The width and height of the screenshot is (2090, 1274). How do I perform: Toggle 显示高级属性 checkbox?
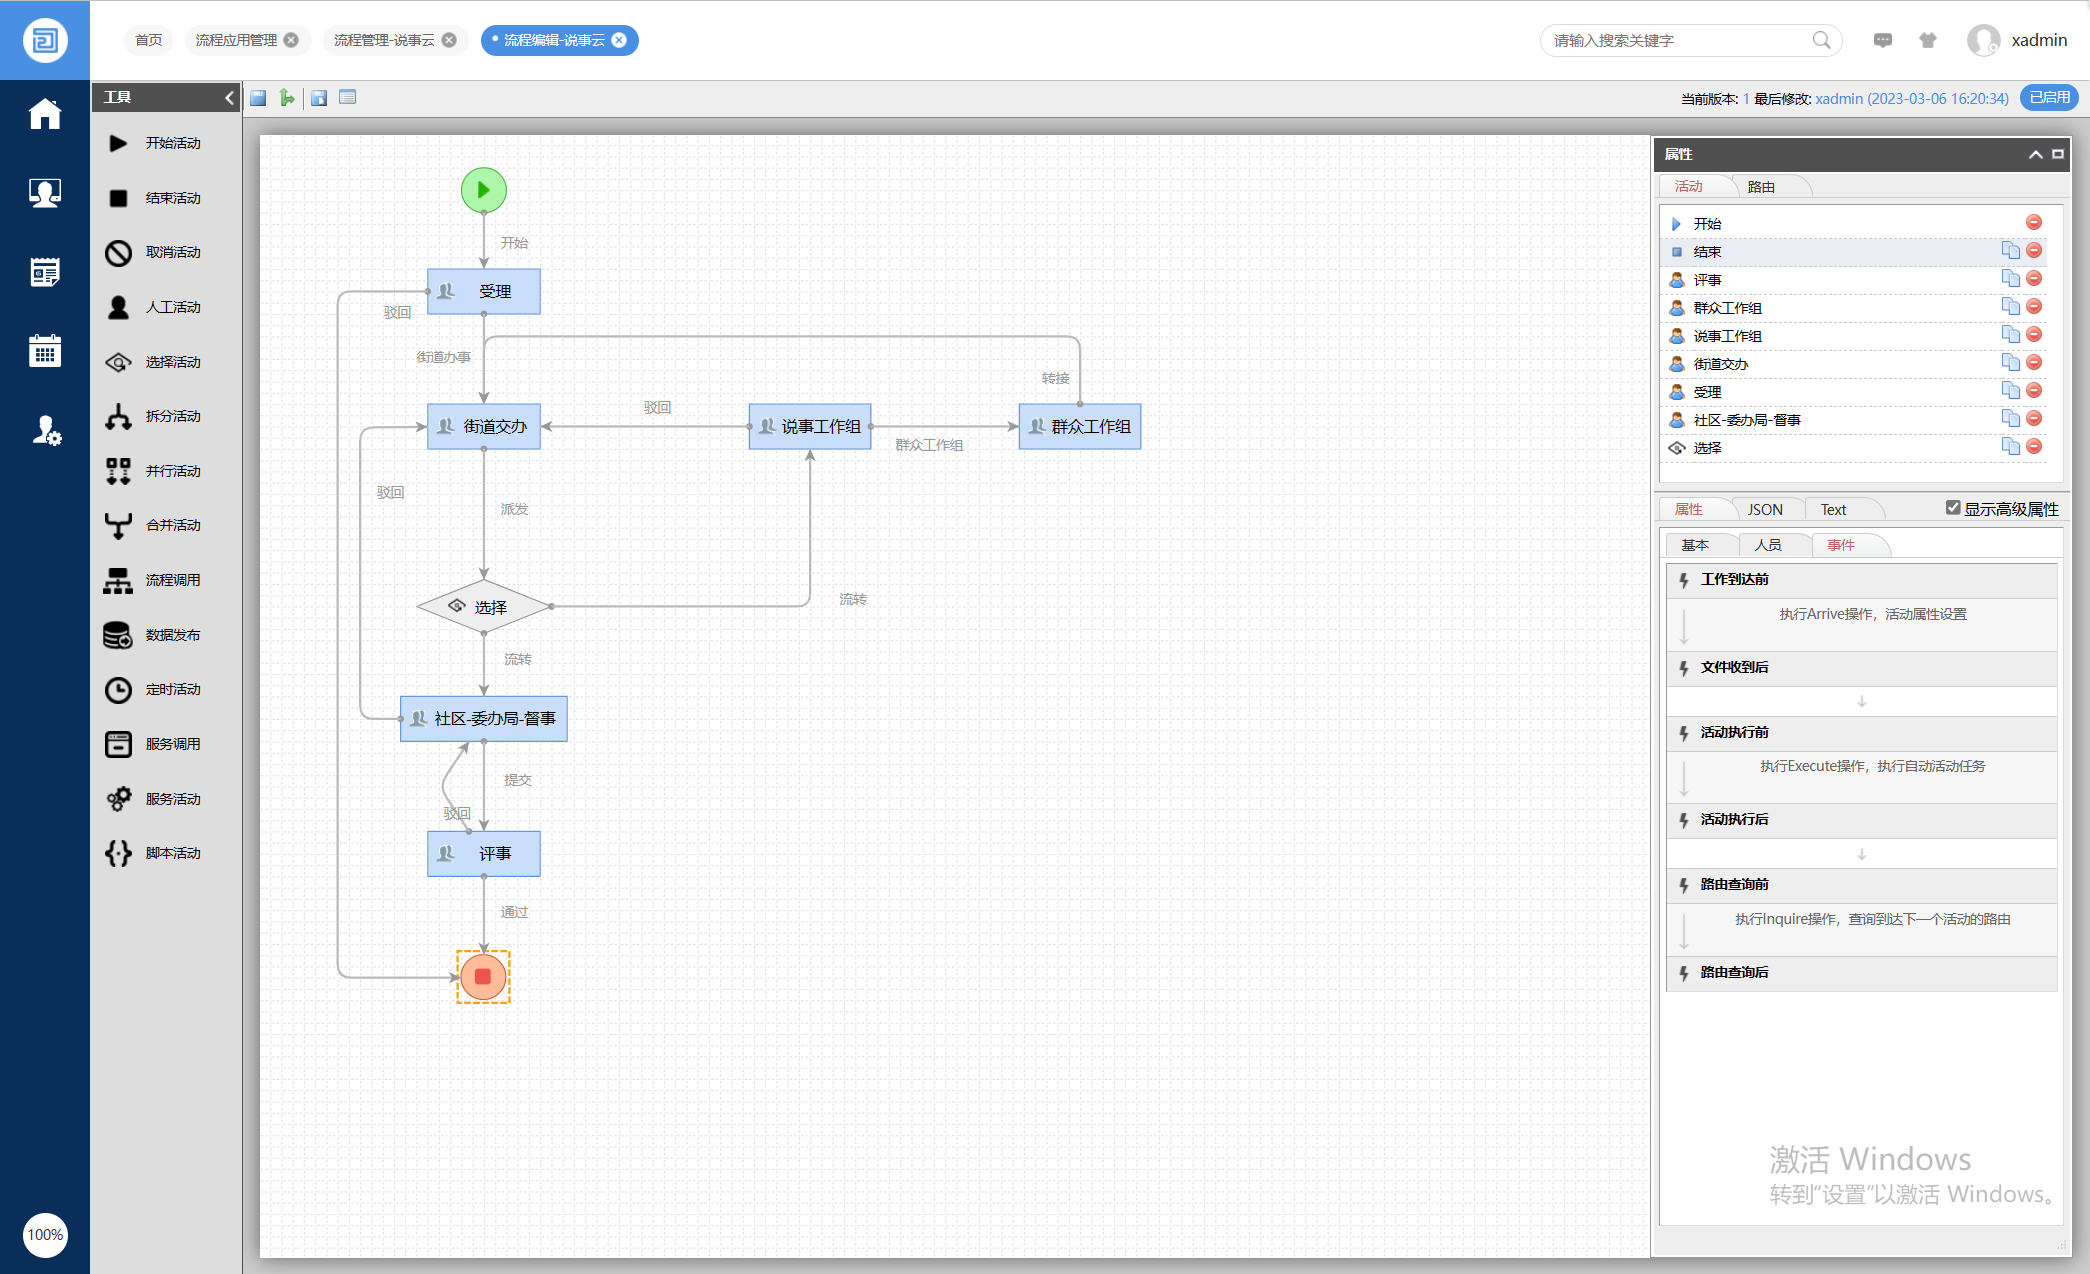(x=1953, y=508)
